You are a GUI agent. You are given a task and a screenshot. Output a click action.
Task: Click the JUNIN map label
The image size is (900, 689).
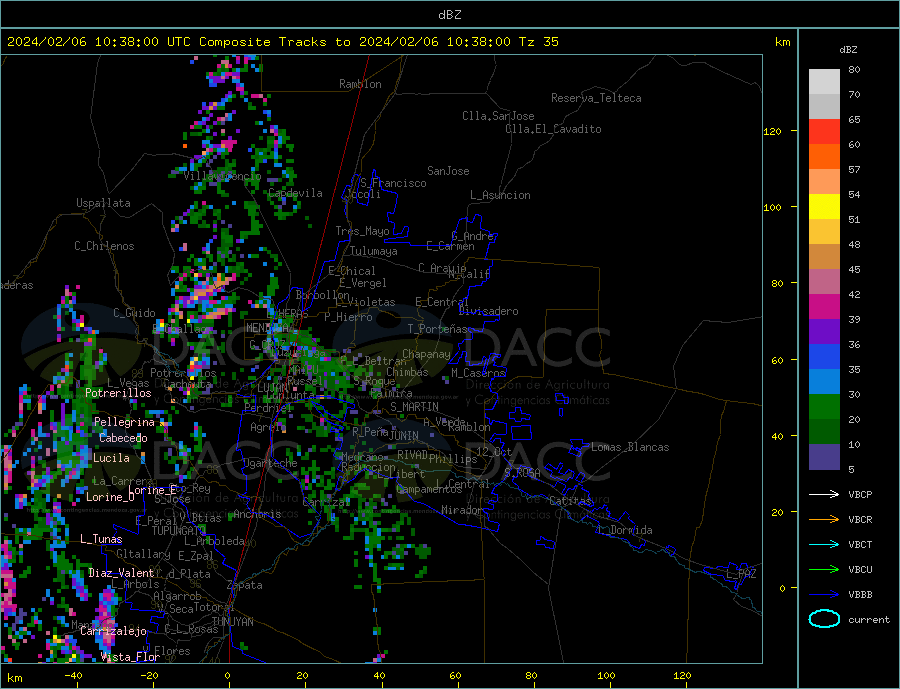404,436
